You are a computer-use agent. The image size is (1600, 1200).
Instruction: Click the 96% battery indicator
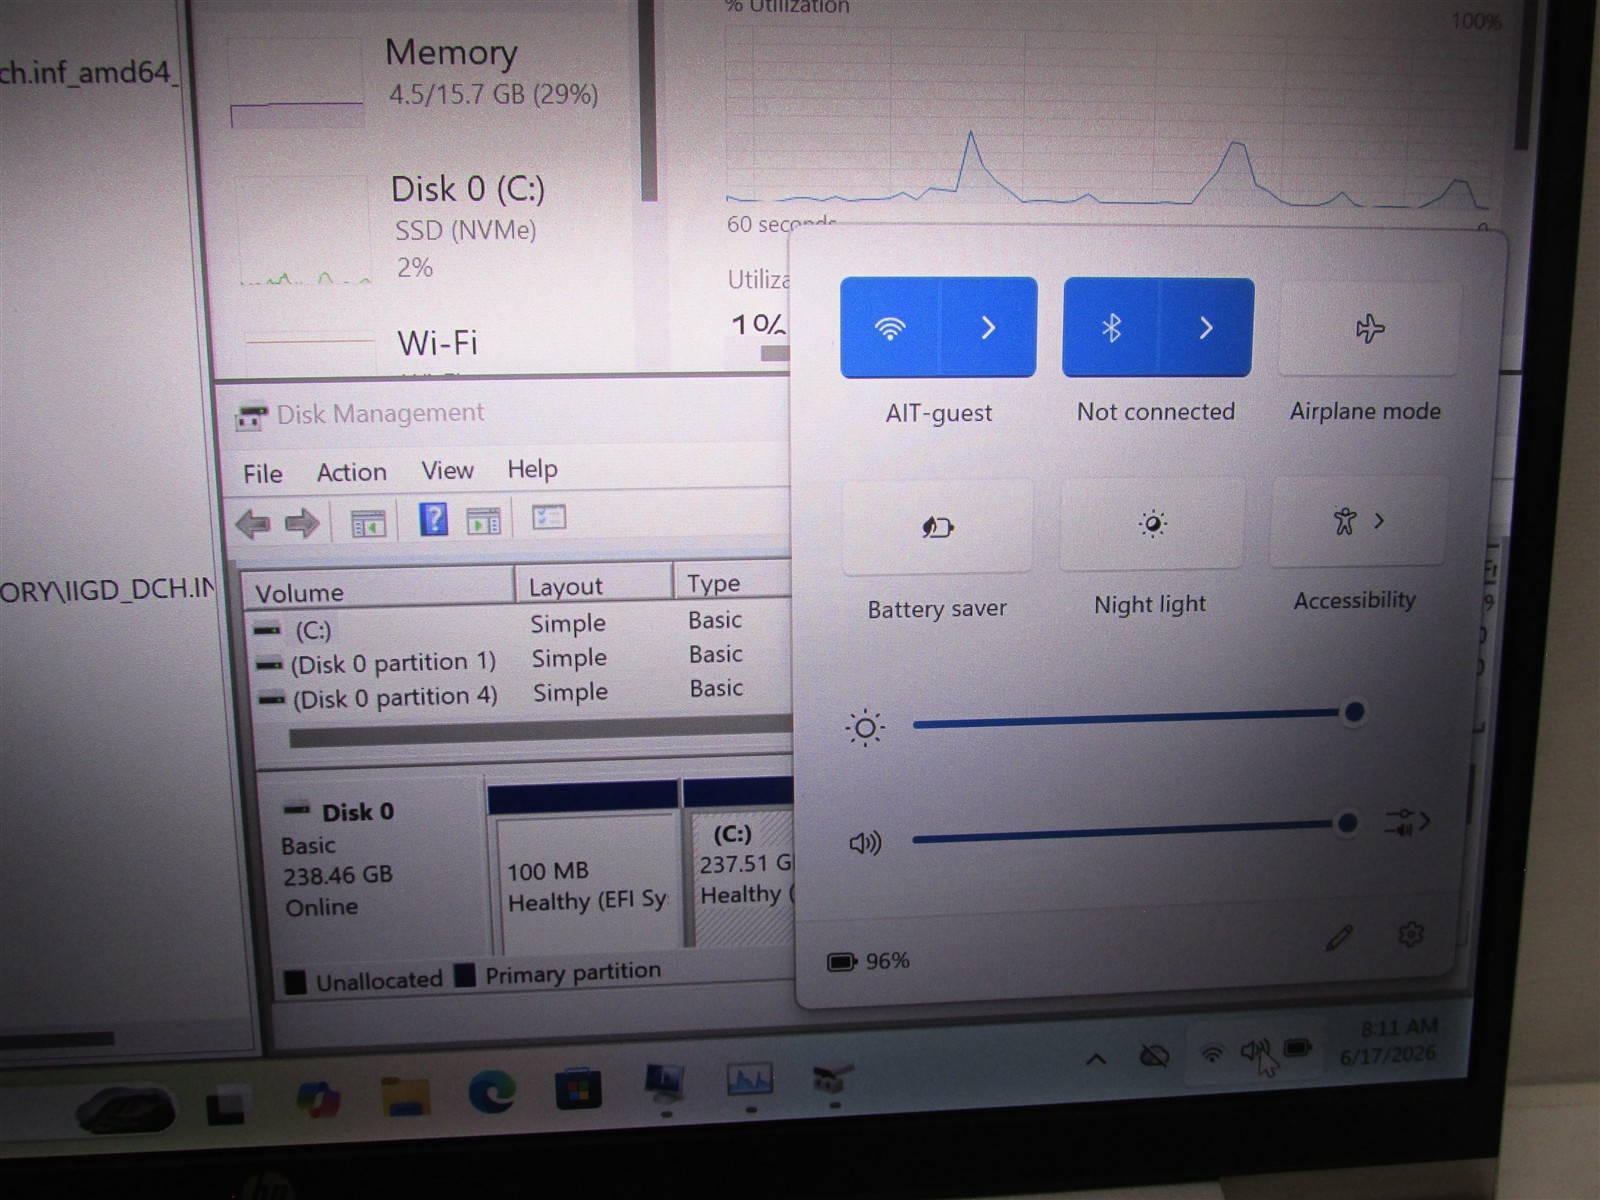click(x=868, y=961)
